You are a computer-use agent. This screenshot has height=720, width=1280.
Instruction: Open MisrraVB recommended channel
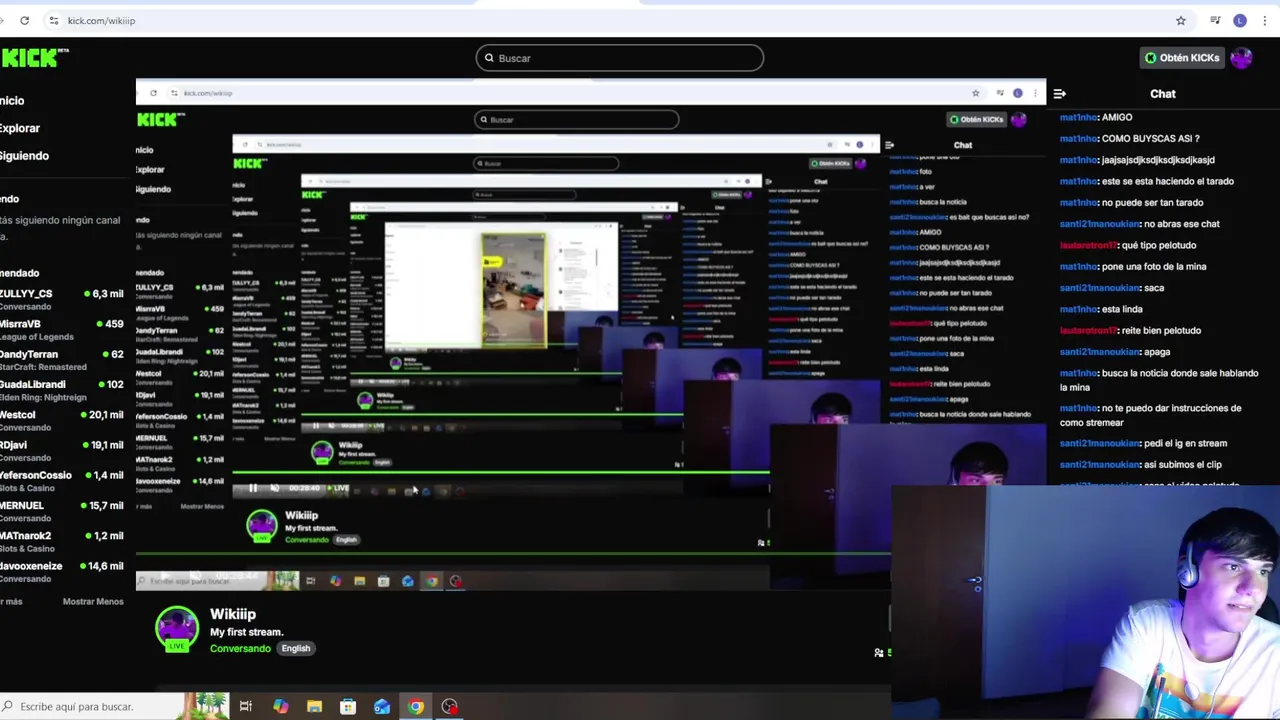click(x=62, y=329)
